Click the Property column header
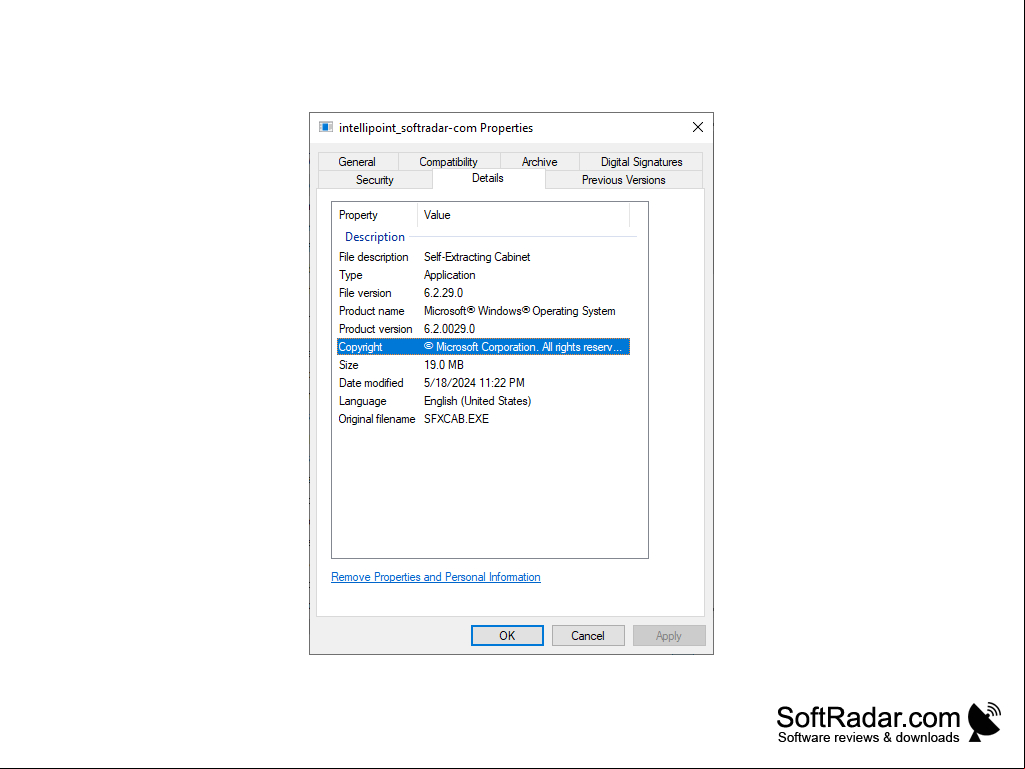Image resolution: width=1025 pixels, height=769 pixels. 375,215
